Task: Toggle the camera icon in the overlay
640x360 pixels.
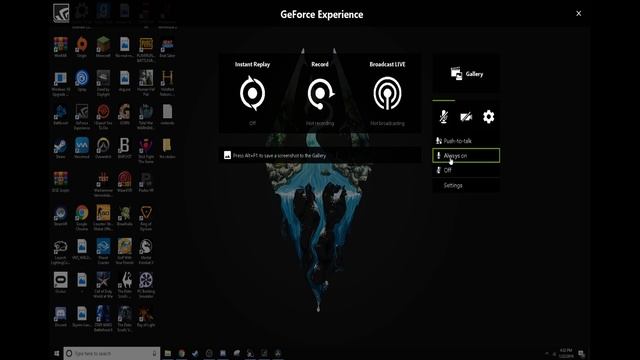Action: tap(466, 117)
